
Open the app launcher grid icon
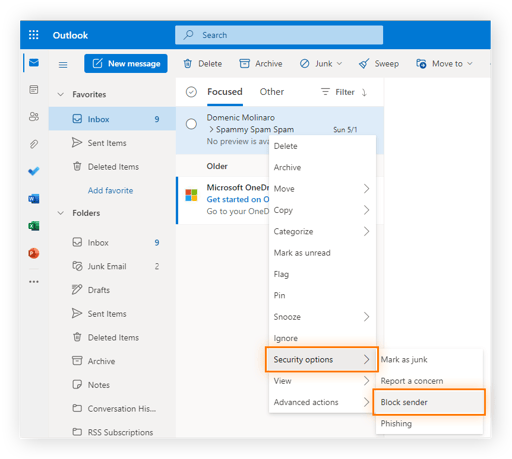click(34, 35)
